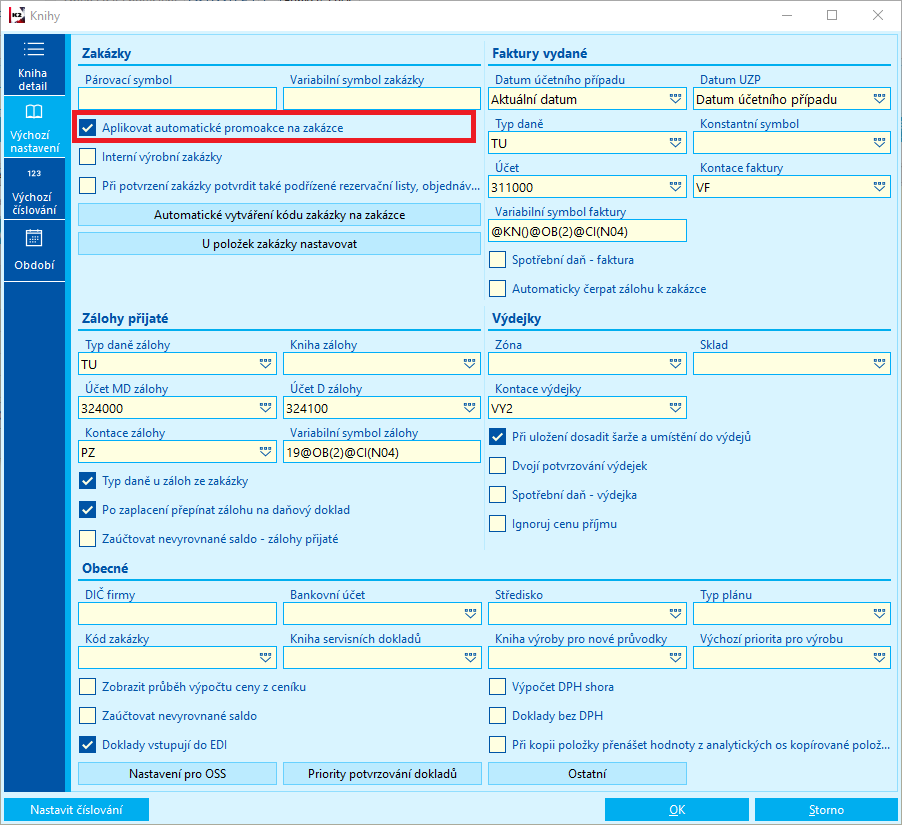Open Typ plánu dropdown
This screenshot has width=902, height=825.
point(880,614)
